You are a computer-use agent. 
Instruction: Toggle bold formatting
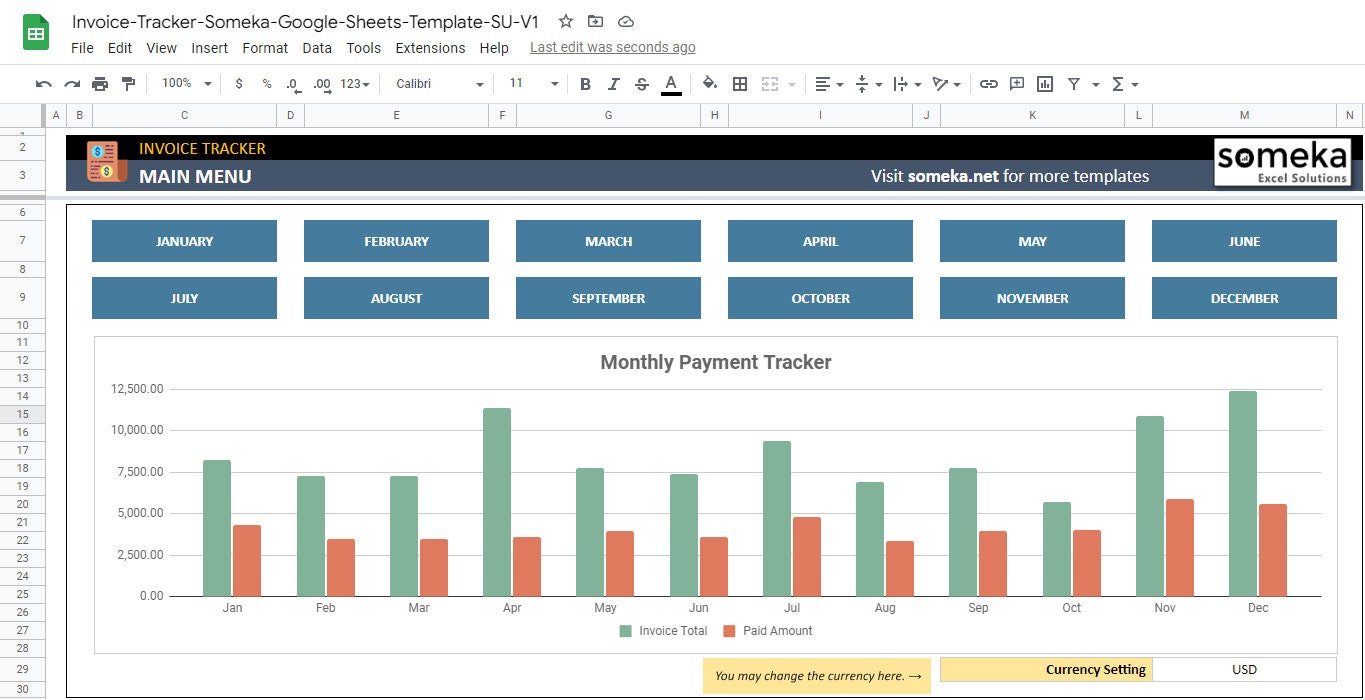point(586,84)
